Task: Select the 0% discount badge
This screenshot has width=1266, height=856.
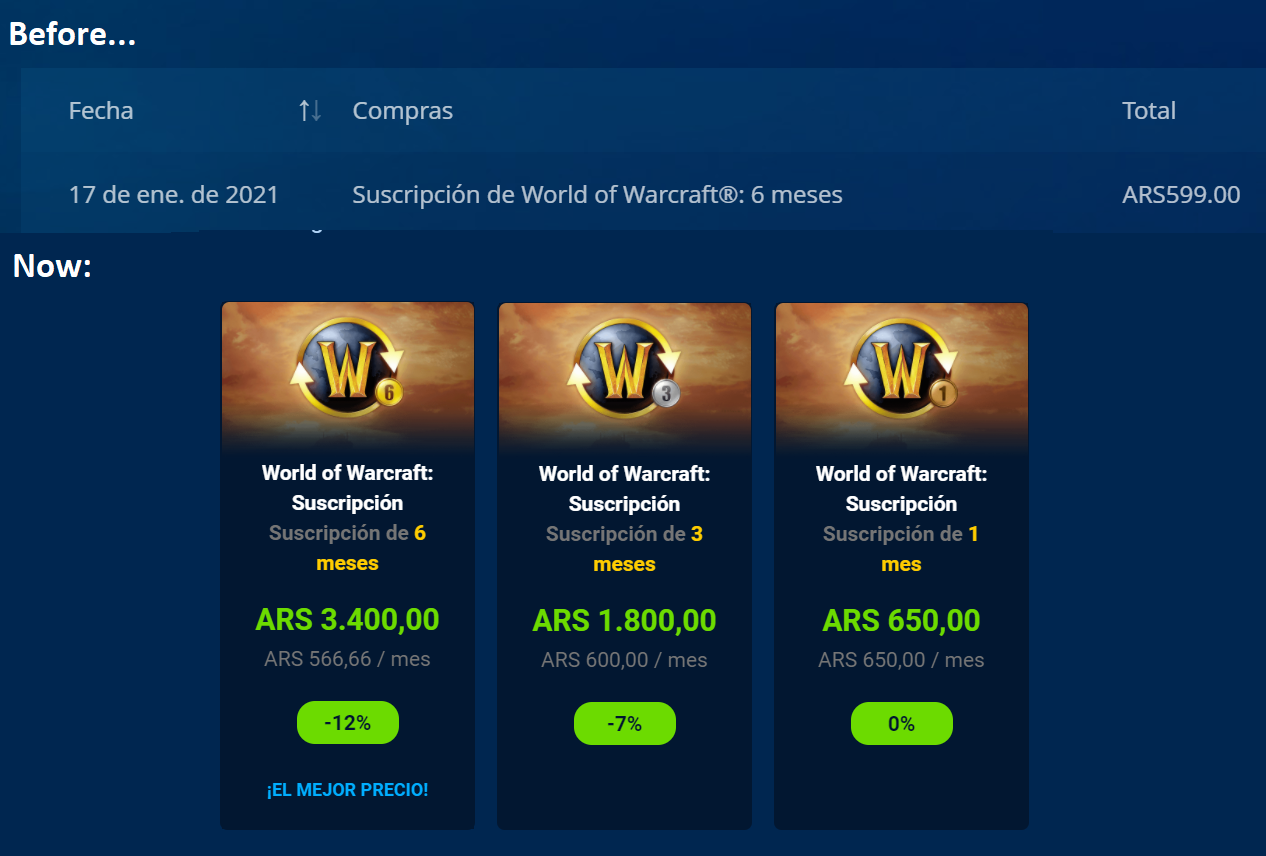Action: [902, 724]
